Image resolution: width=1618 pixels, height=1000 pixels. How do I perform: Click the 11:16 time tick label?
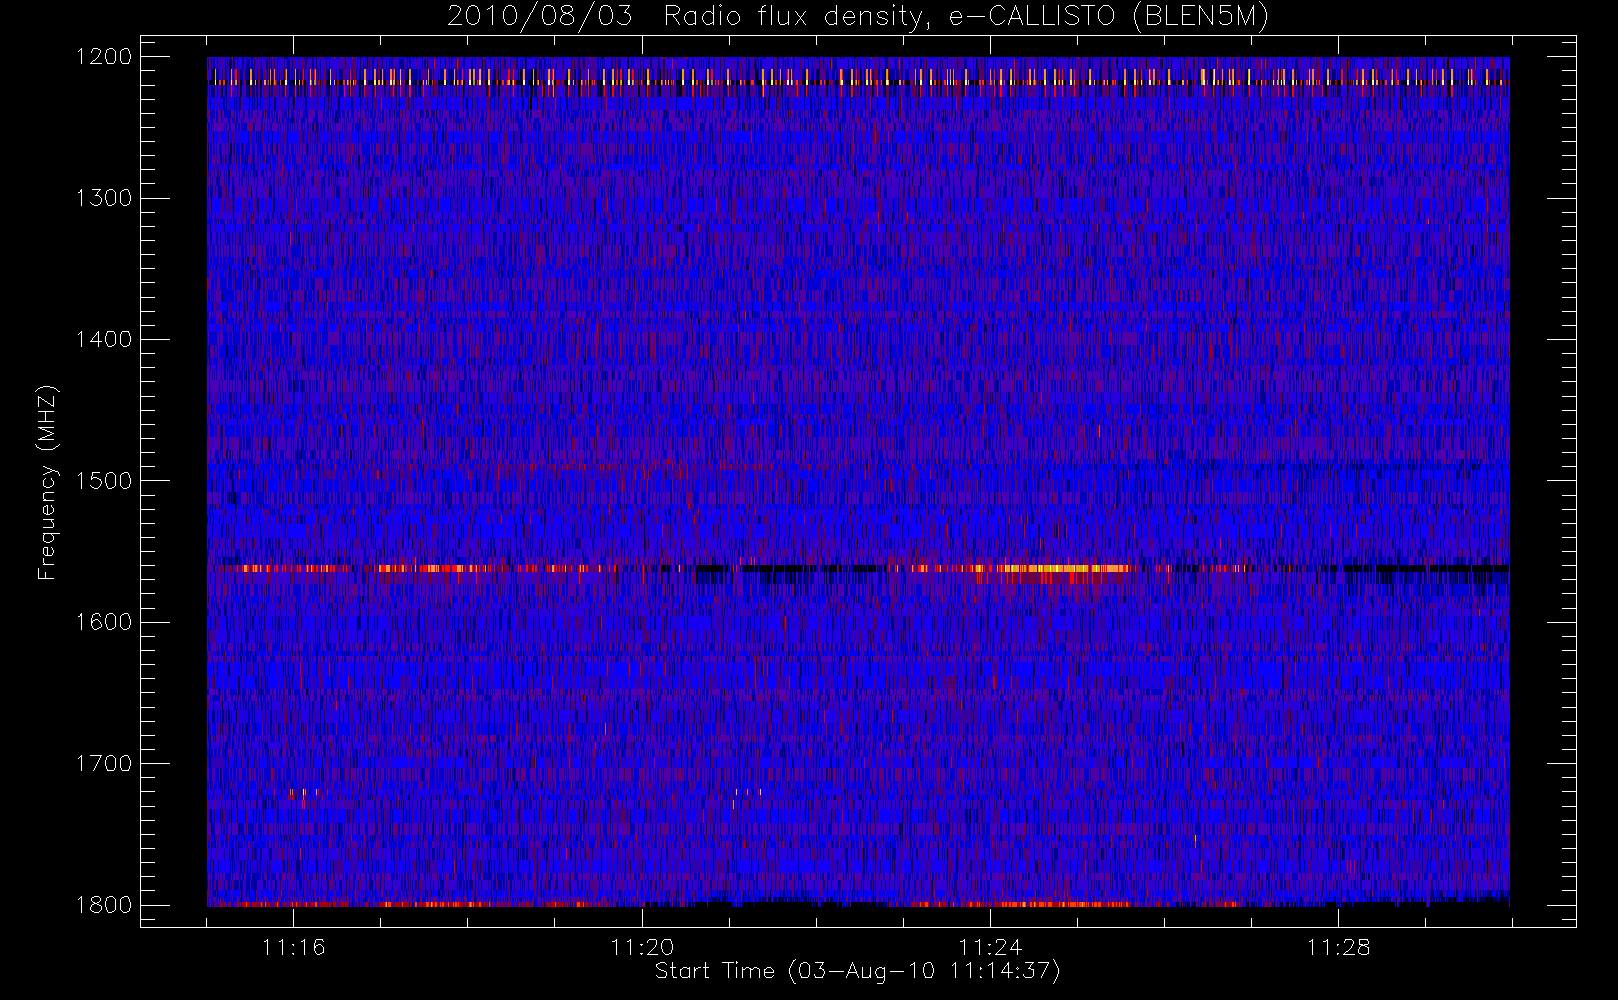(293, 946)
